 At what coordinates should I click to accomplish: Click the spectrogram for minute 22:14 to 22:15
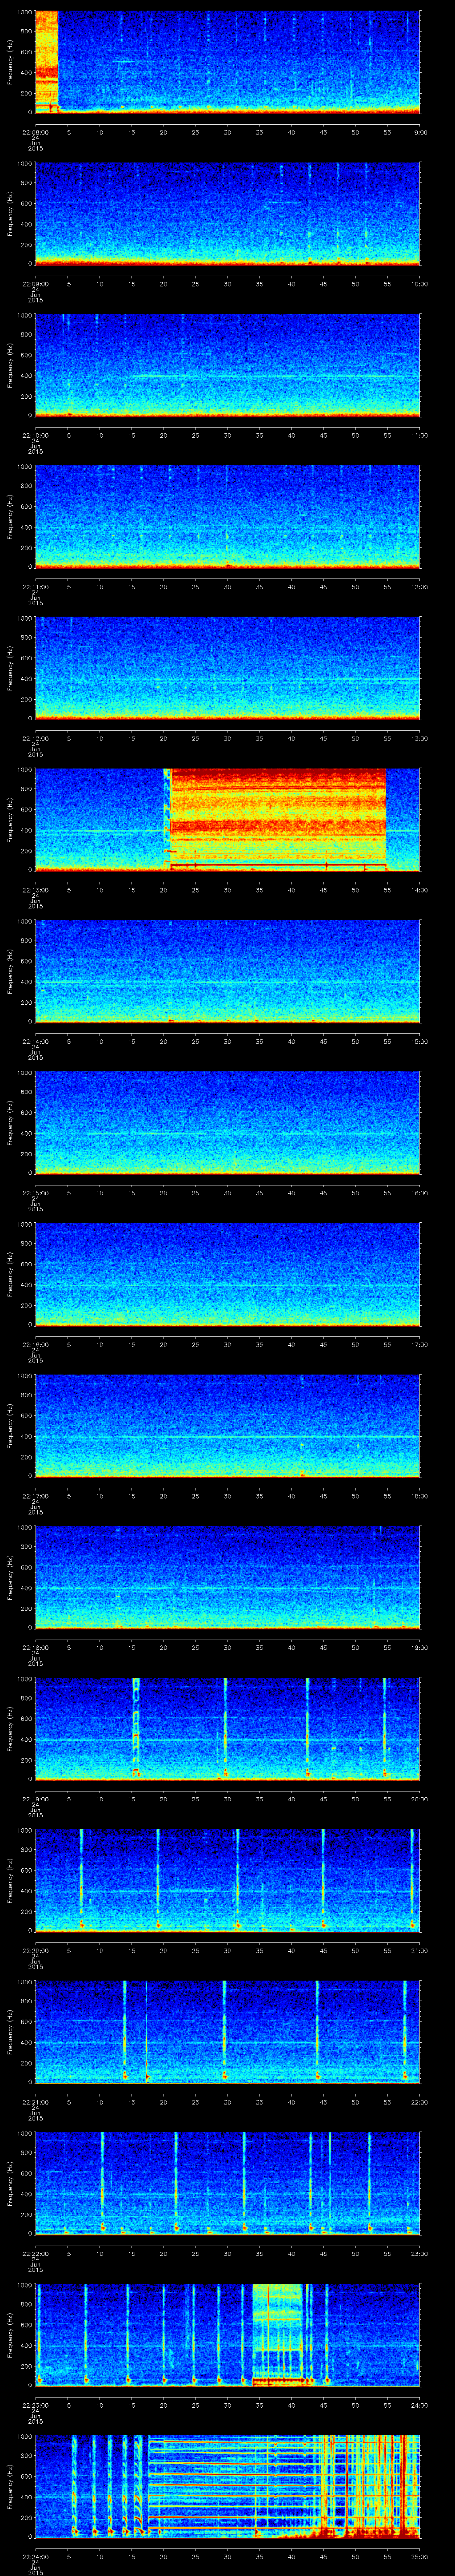[227, 971]
